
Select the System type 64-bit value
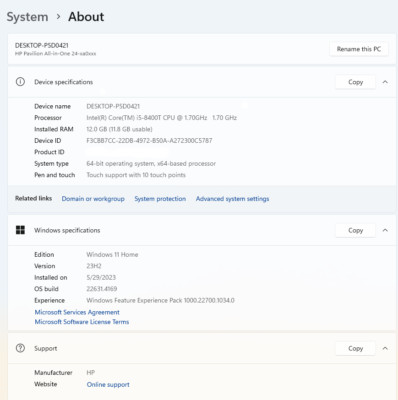(x=151, y=164)
